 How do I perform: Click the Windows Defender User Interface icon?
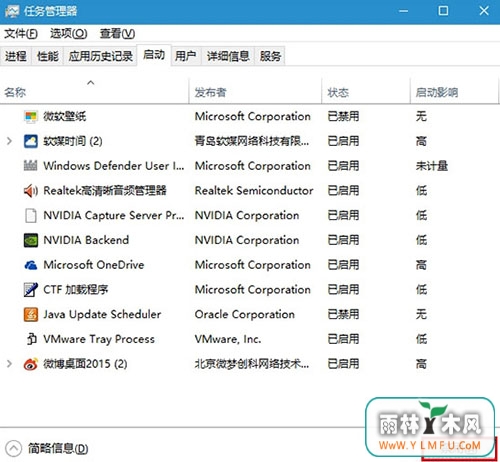pyautogui.click(x=31, y=166)
